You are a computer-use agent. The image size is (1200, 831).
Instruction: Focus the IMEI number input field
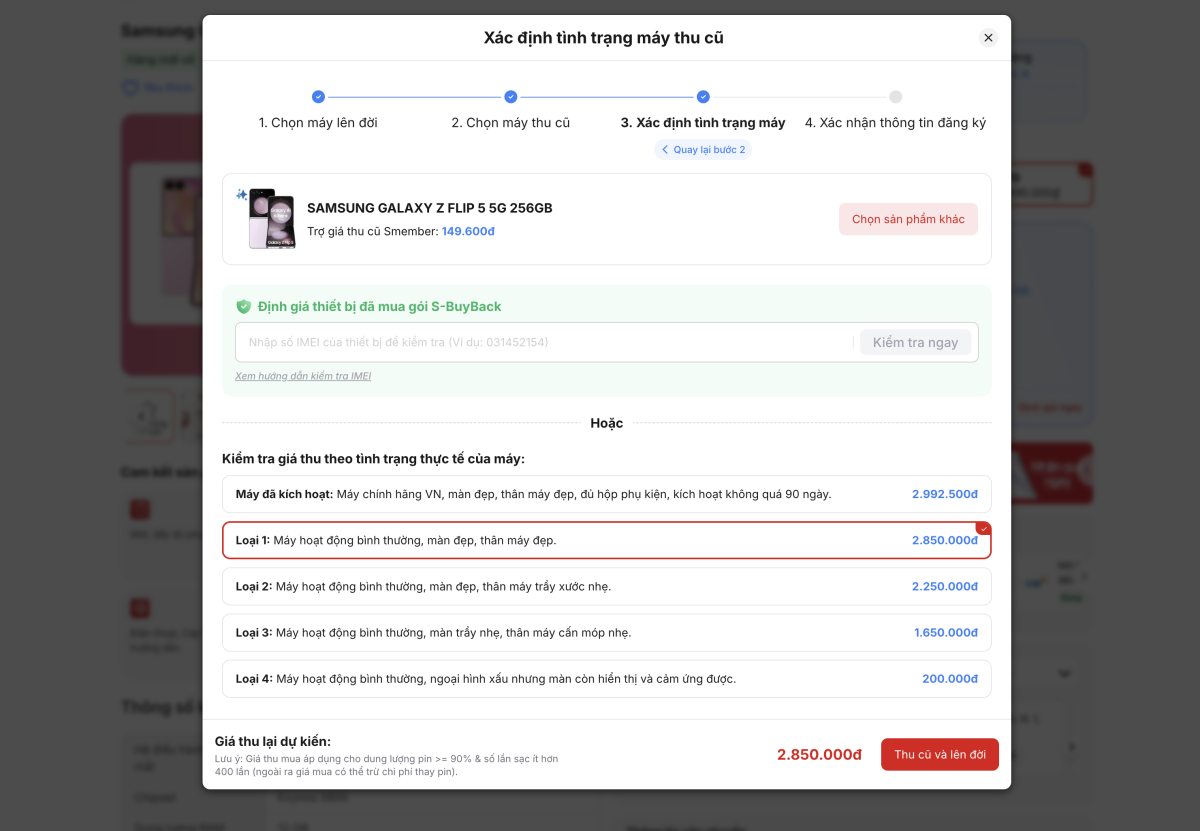click(x=545, y=342)
